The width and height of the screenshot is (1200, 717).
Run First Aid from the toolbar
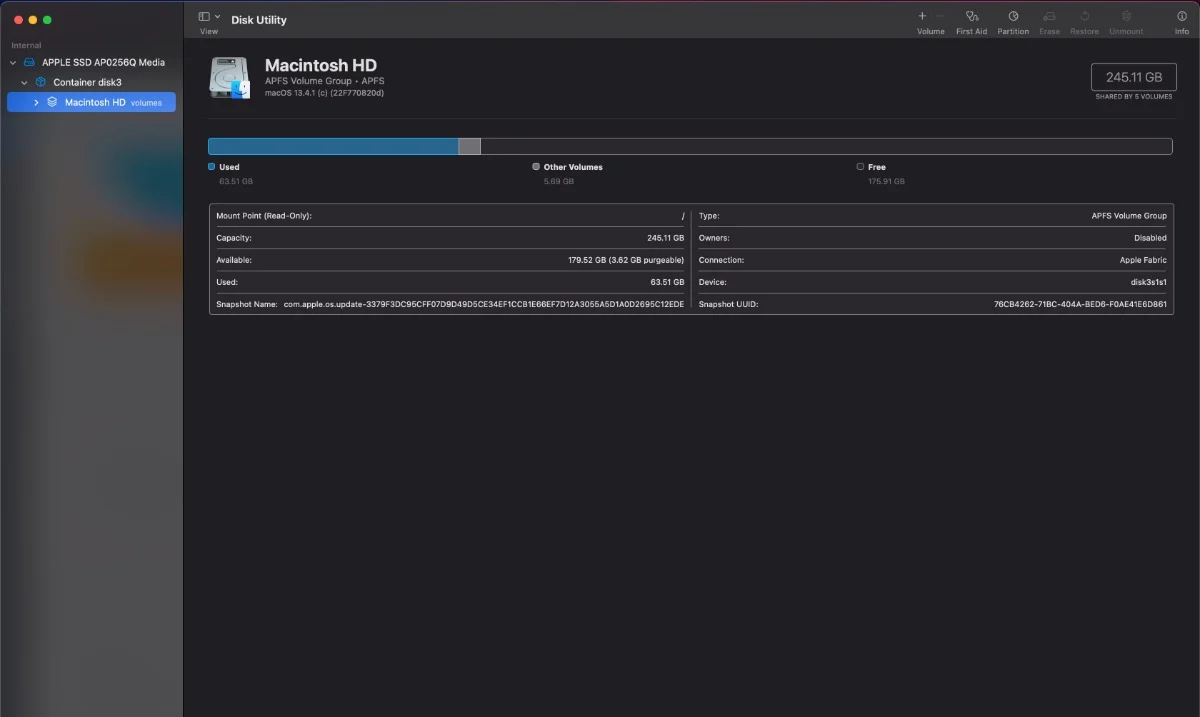click(972, 17)
